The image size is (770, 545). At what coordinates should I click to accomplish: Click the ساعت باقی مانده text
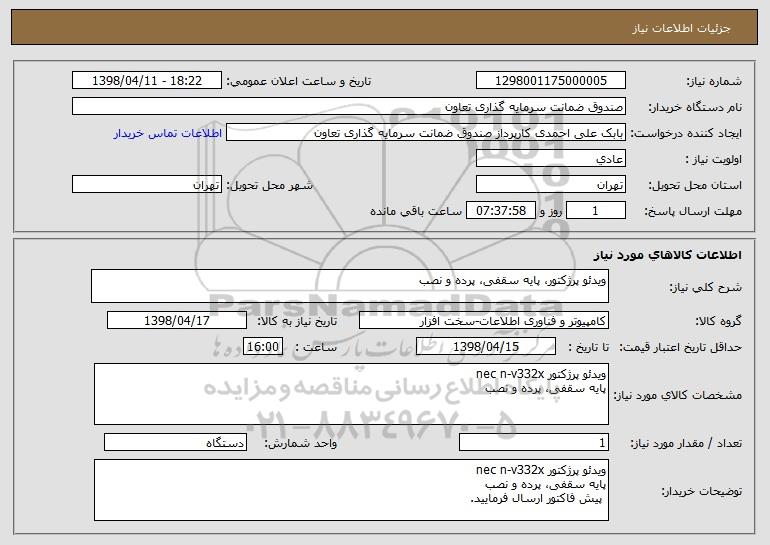(x=416, y=211)
